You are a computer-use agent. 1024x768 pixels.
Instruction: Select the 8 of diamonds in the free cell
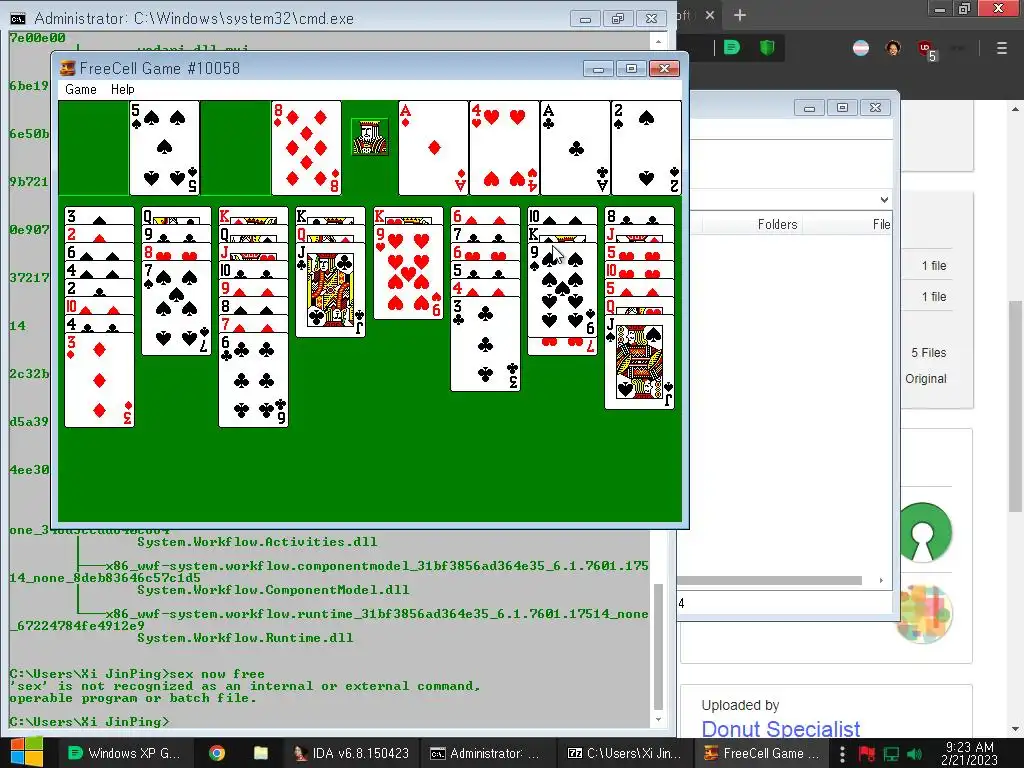(x=306, y=148)
